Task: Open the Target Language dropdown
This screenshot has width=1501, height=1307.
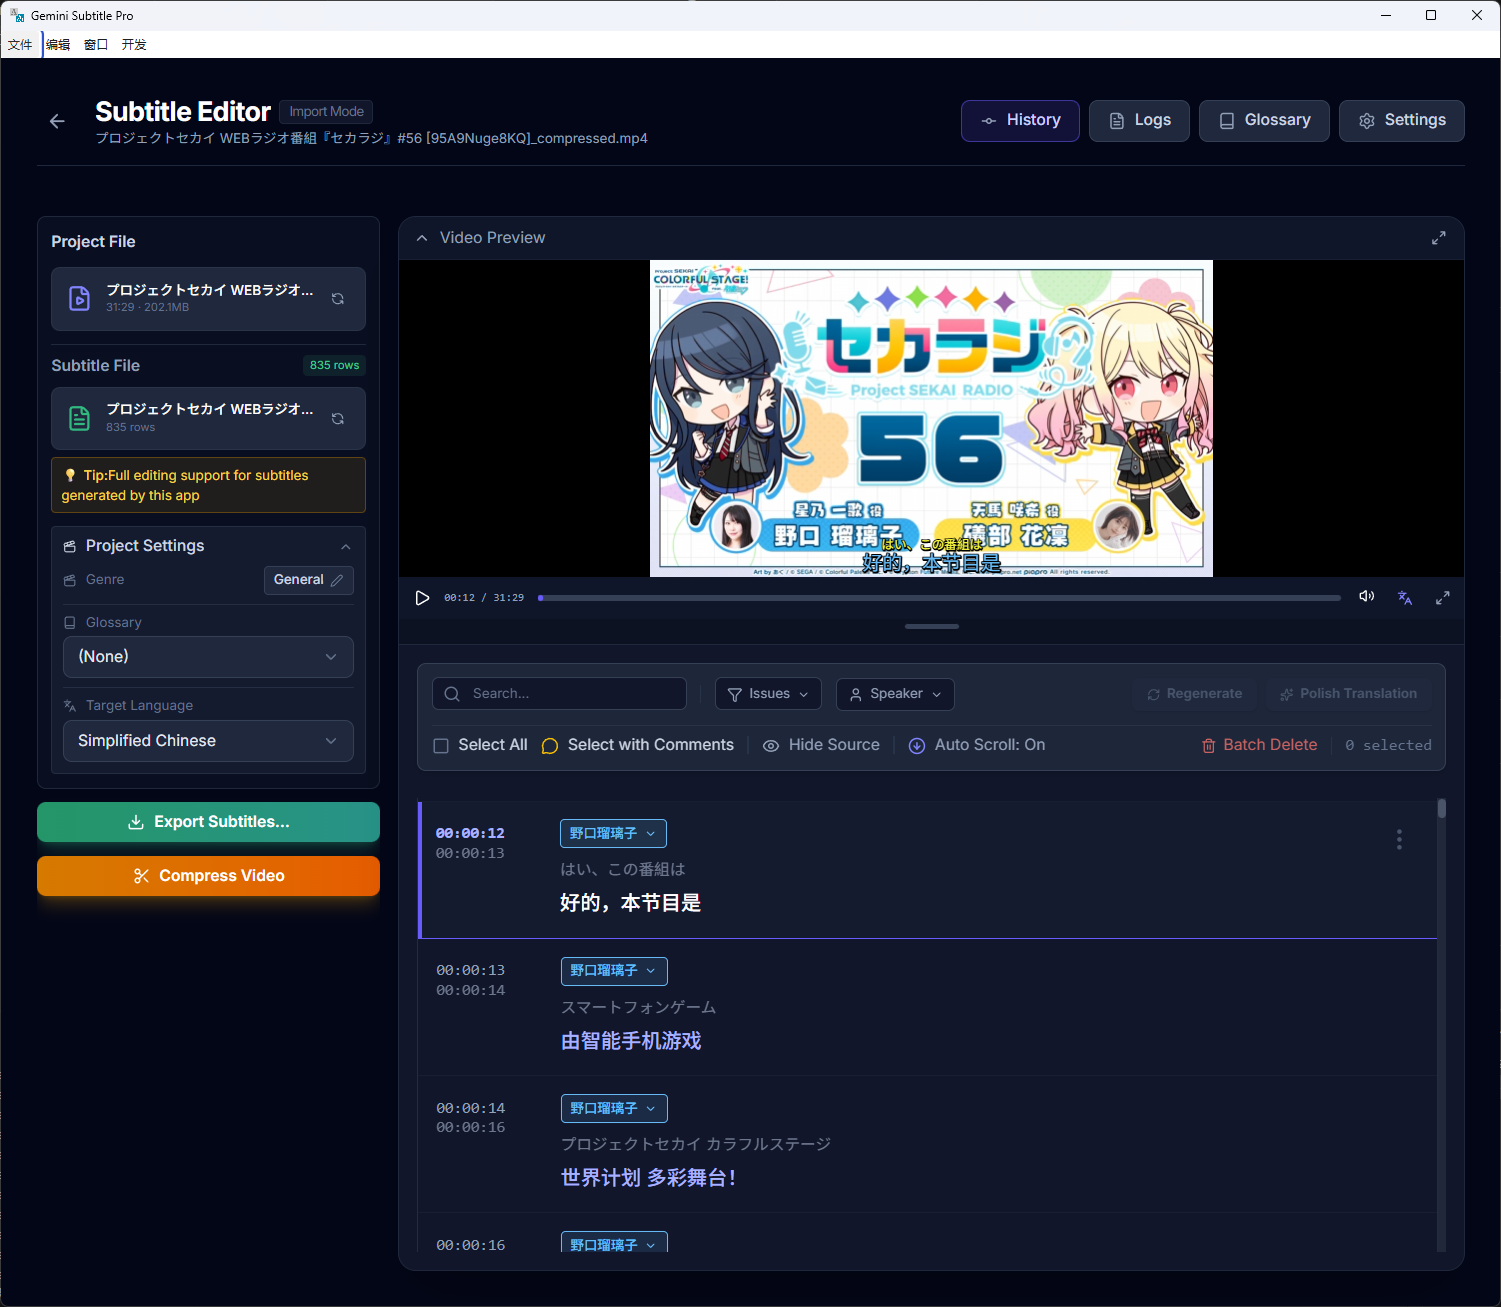Action: coord(207,741)
